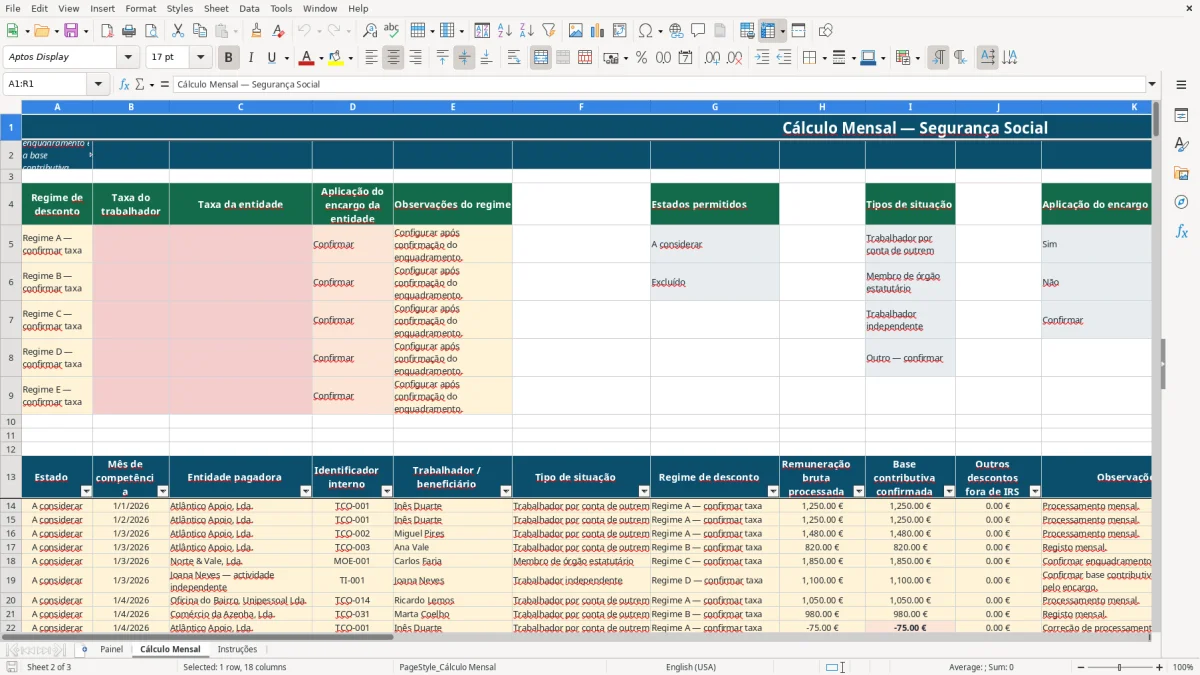Insert an image
This screenshot has width=1200, height=675.
[576, 31]
